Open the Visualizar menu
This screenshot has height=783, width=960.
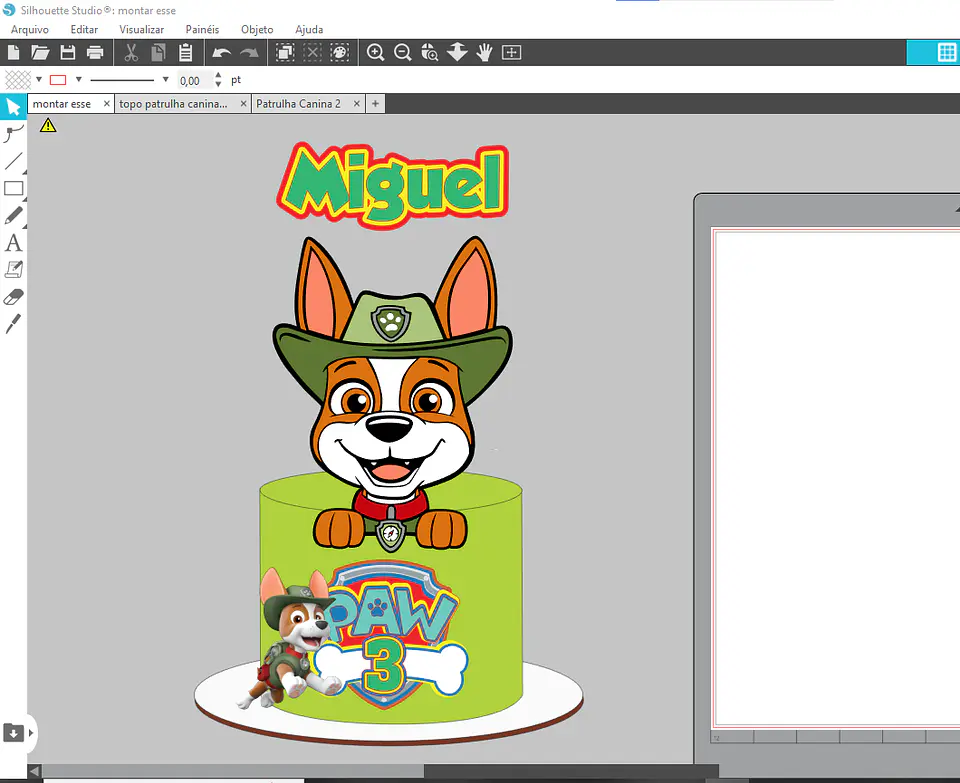tap(141, 29)
